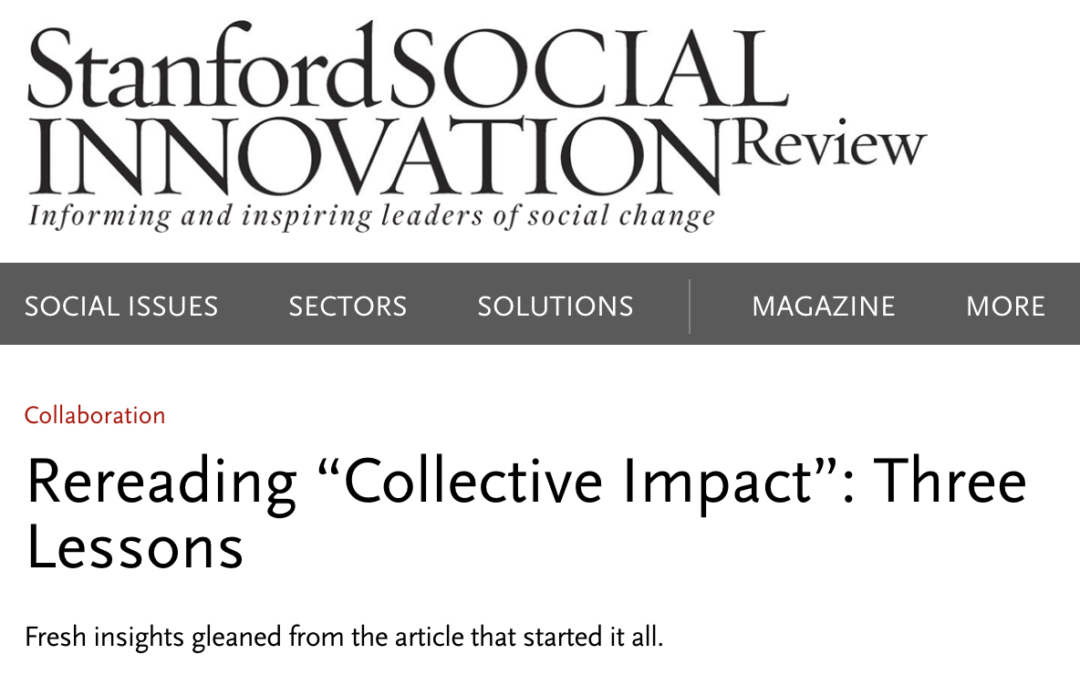Click SOCIAL ISSUES at the navigation bar's left
The width and height of the screenshot is (1080, 675).
(122, 305)
